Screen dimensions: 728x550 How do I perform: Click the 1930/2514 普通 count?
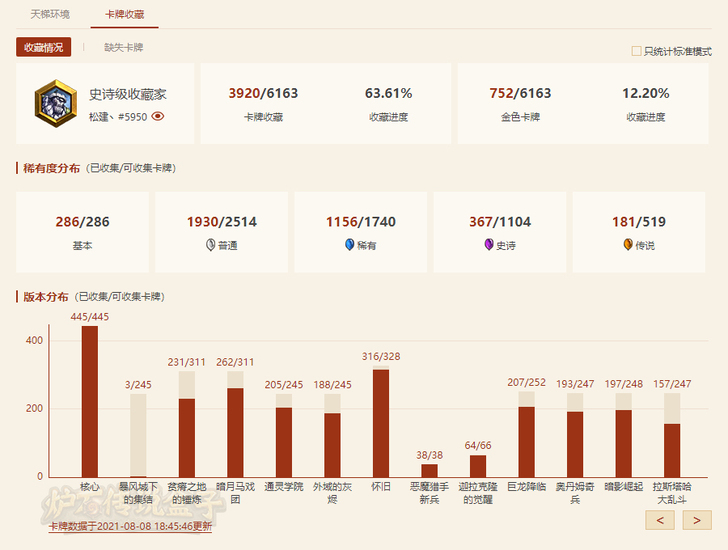coord(221,222)
